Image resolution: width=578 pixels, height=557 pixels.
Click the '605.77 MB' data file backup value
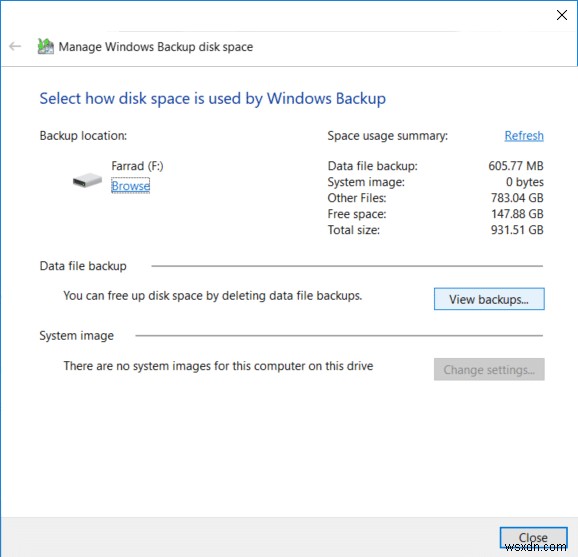point(516,166)
